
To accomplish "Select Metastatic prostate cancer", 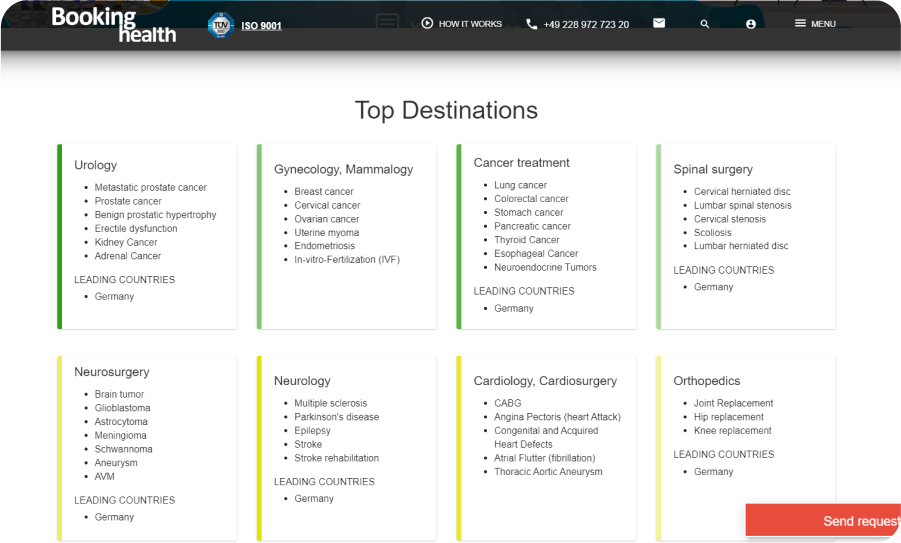I will coord(151,187).
